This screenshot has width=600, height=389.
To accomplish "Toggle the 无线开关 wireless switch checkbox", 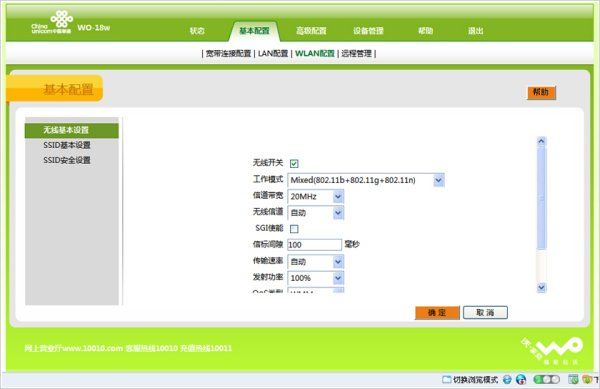I will coord(294,164).
